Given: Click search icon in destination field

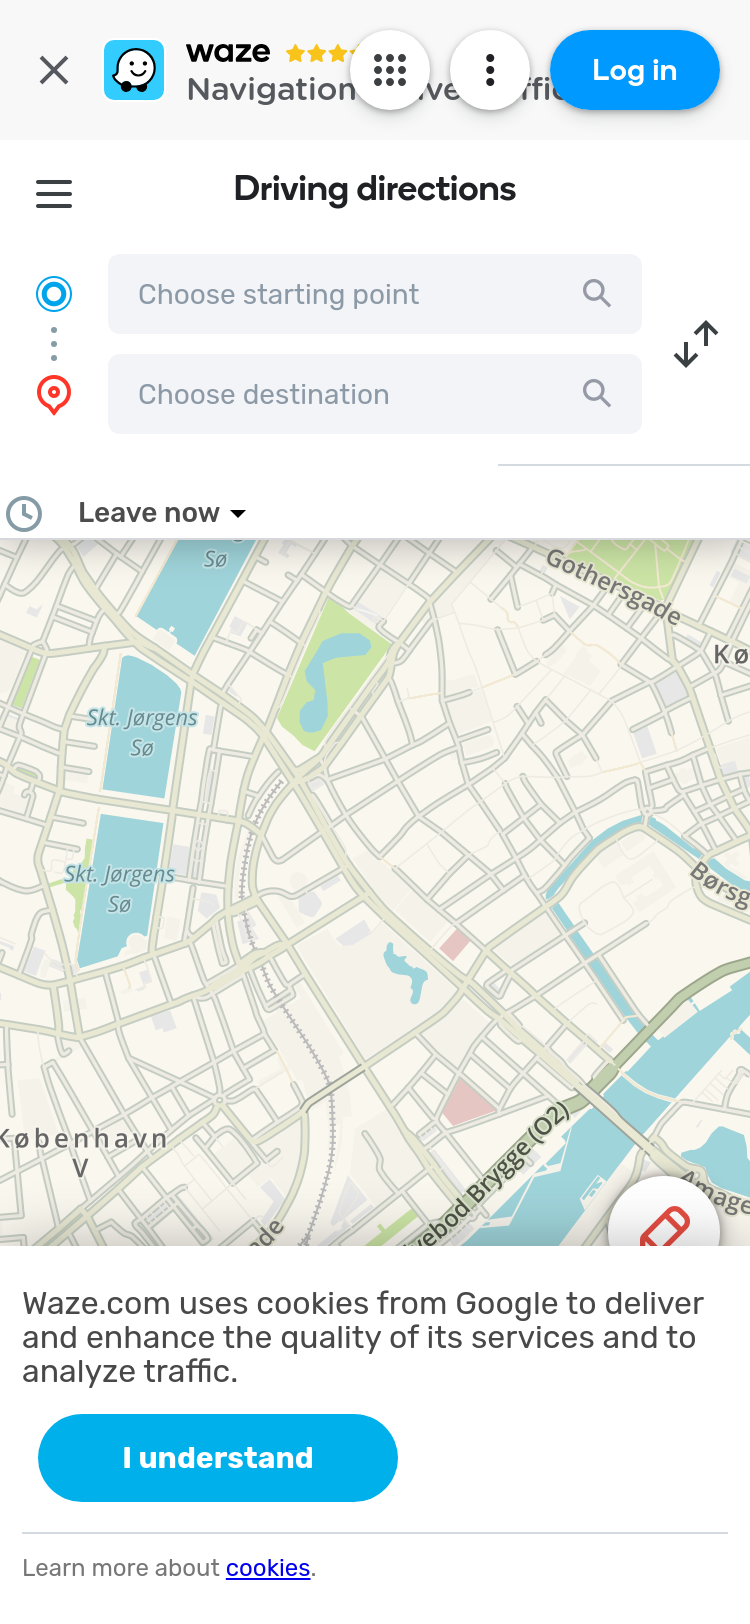Looking at the screenshot, I should [x=597, y=393].
